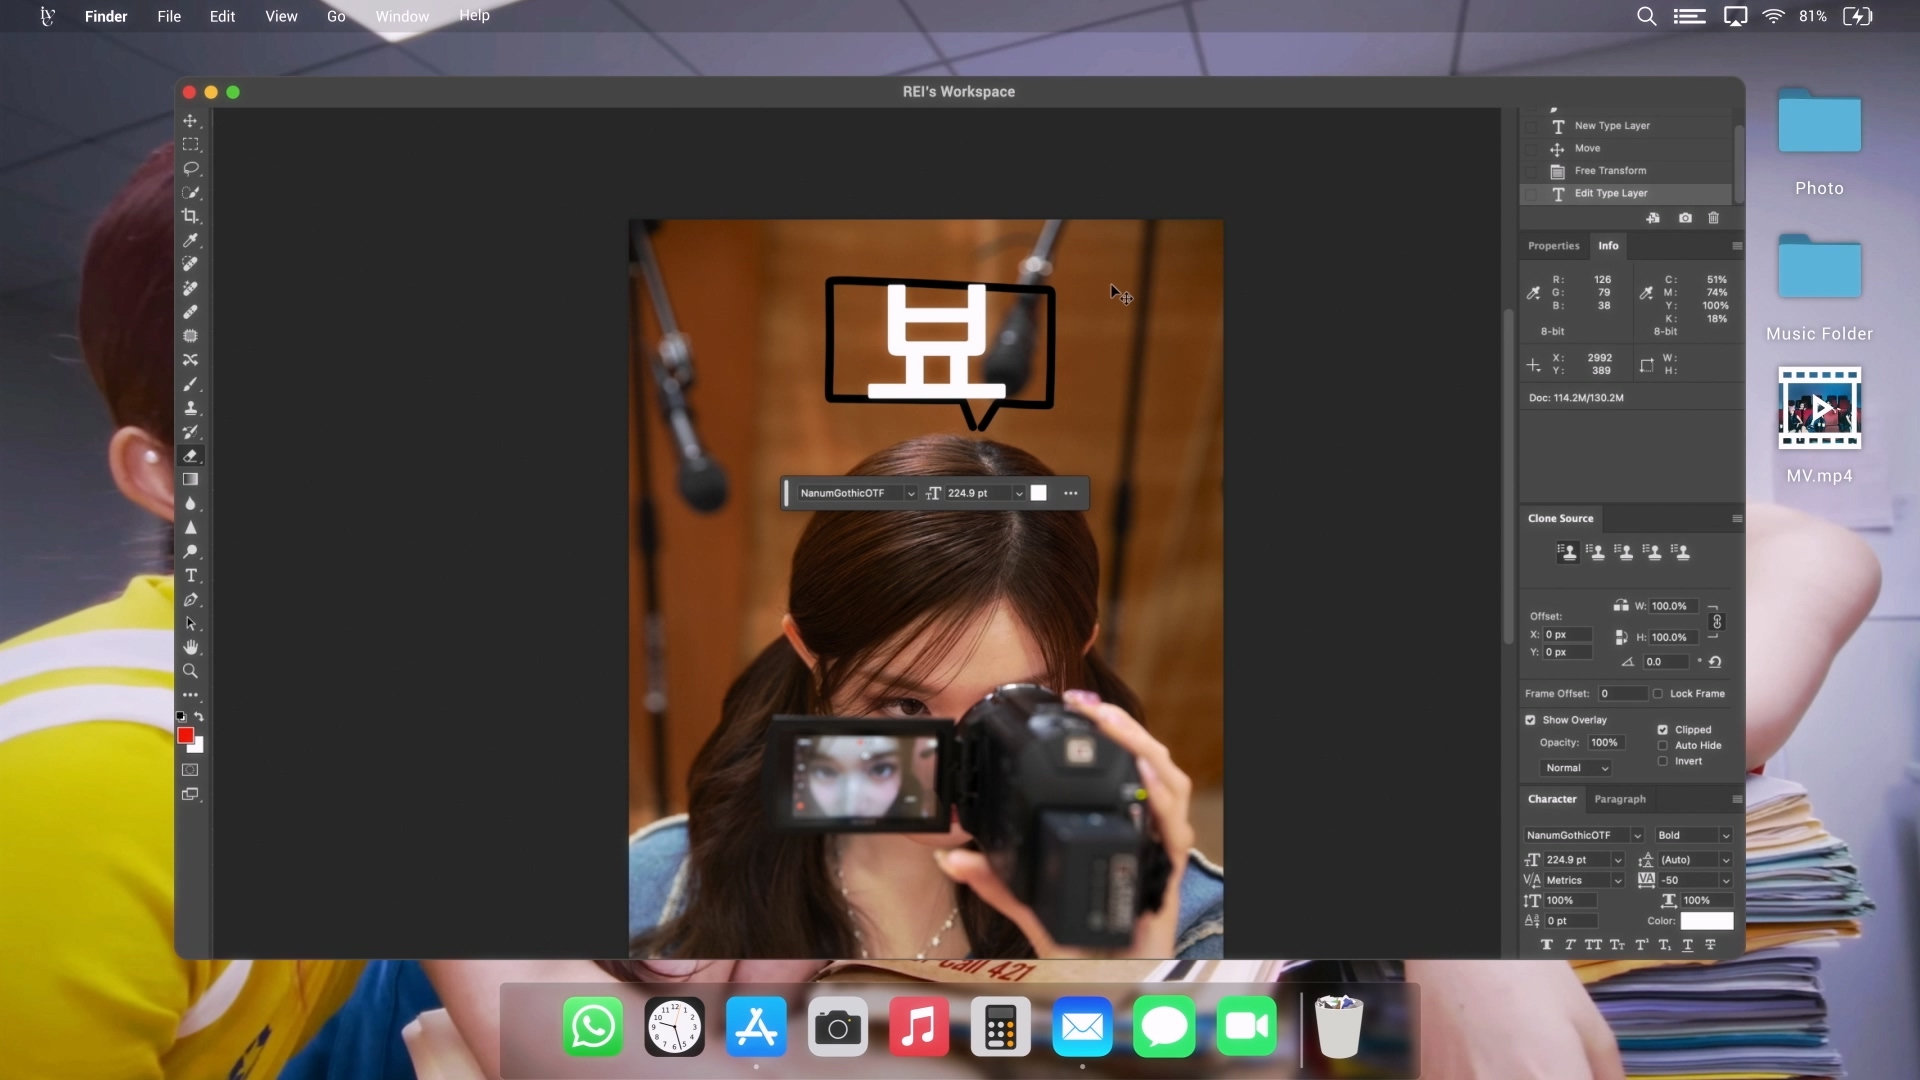Select the Eraser tool
1920x1080 pixels.
[x=190, y=456]
